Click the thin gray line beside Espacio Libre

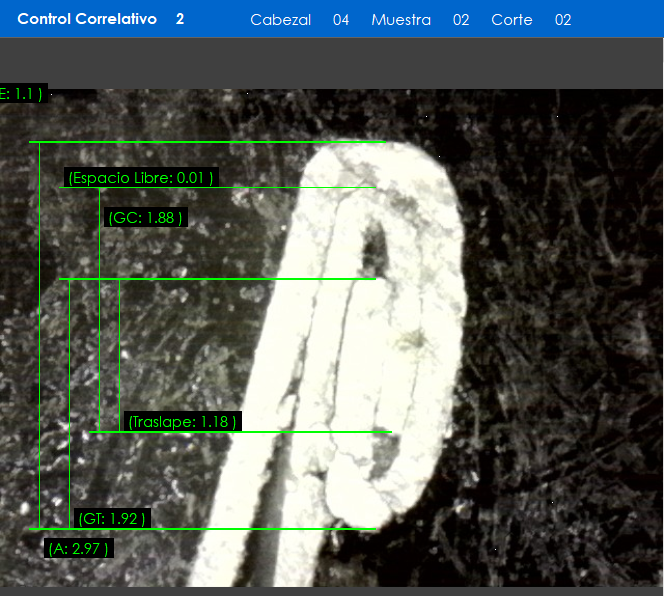coord(290,187)
